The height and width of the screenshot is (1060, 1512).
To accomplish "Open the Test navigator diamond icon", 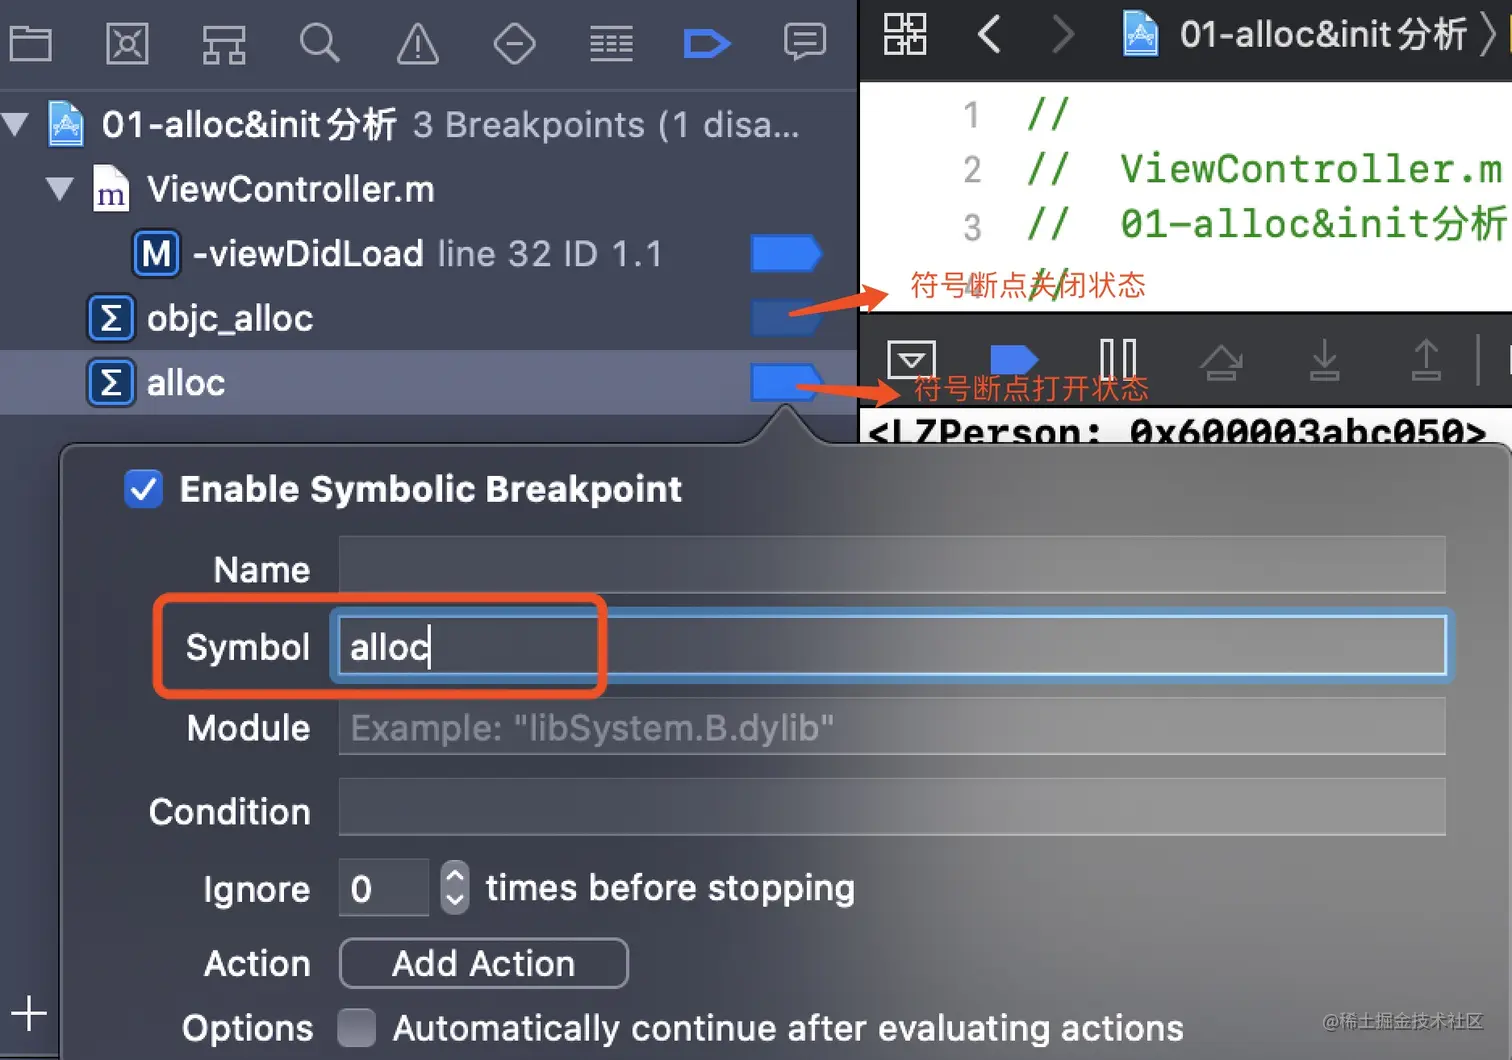I will pyautogui.click(x=514, y=44).
